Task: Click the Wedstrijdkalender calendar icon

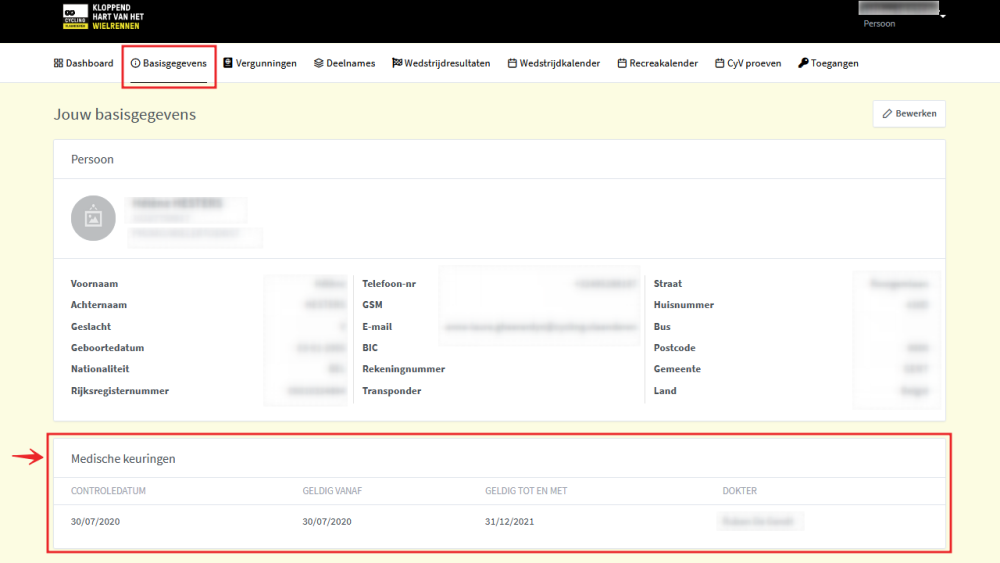Action: (512, 63)
